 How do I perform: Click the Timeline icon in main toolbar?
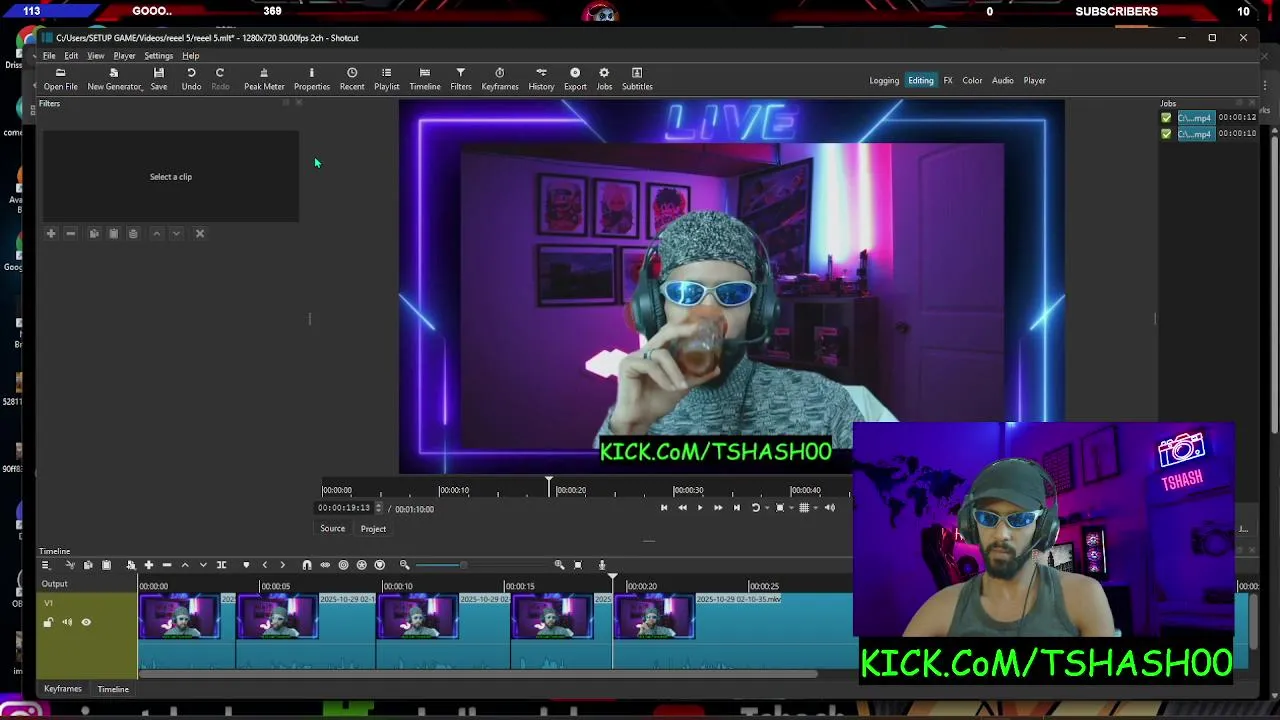[424, 78]
